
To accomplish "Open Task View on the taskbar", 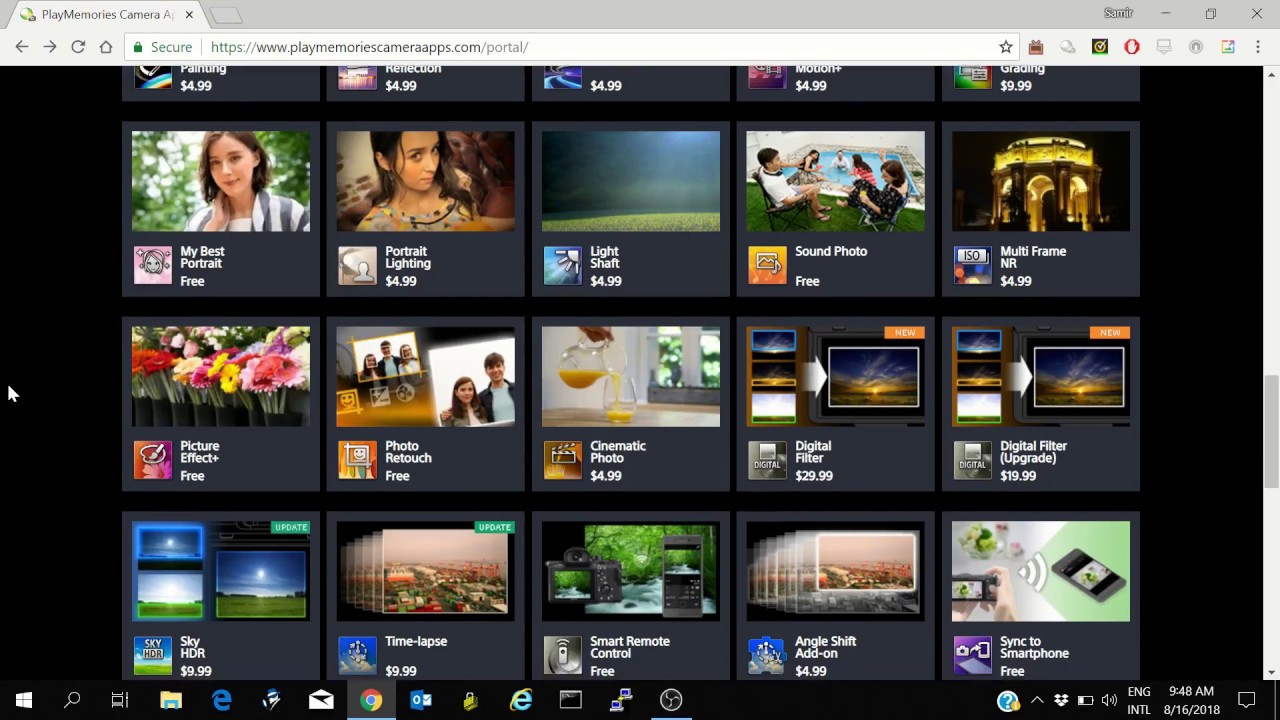I will pos(120,700).
